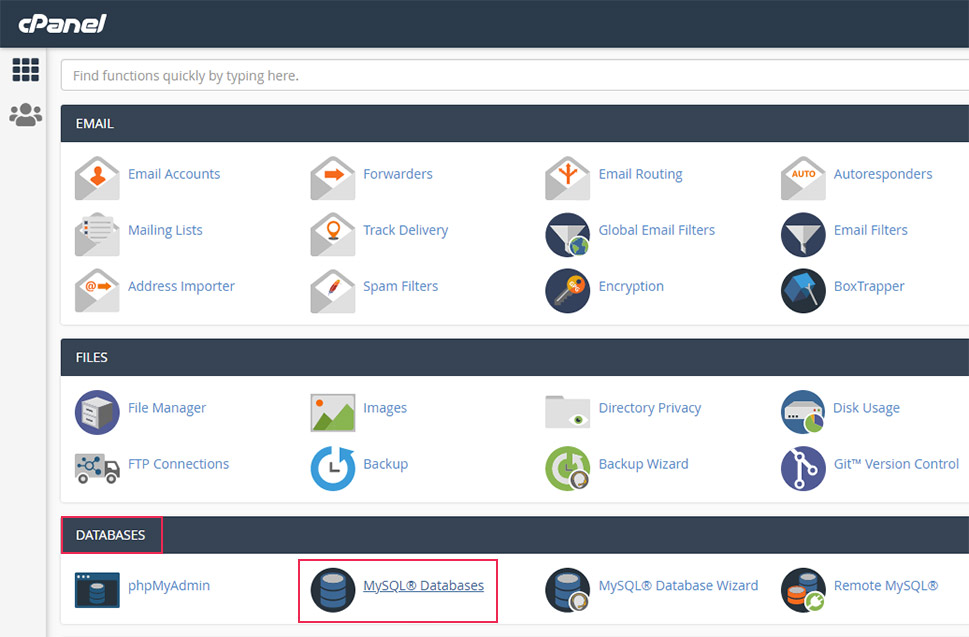Open the MySQL Database Wizard link
Screen dimensions: 969x637
[678, 586]
